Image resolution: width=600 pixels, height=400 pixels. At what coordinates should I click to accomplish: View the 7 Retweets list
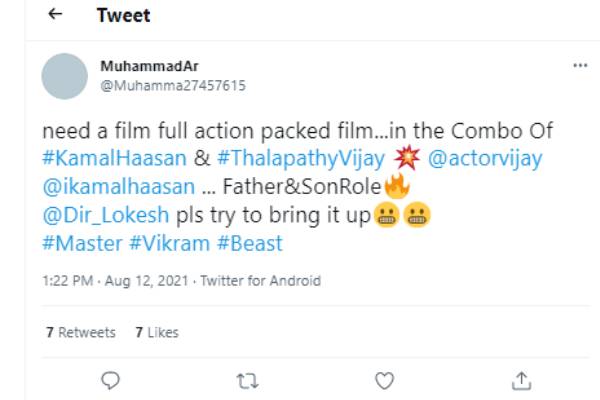tap(80, 332)
